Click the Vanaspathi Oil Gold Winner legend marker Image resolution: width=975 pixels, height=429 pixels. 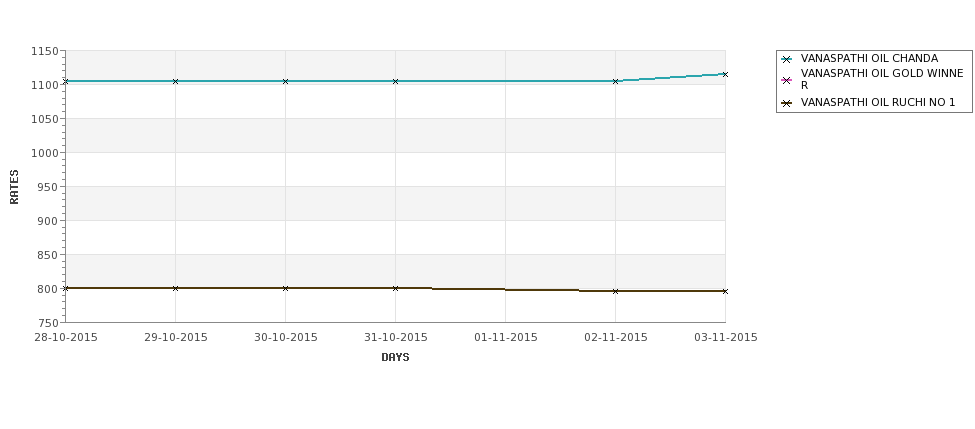pos(787,80)
